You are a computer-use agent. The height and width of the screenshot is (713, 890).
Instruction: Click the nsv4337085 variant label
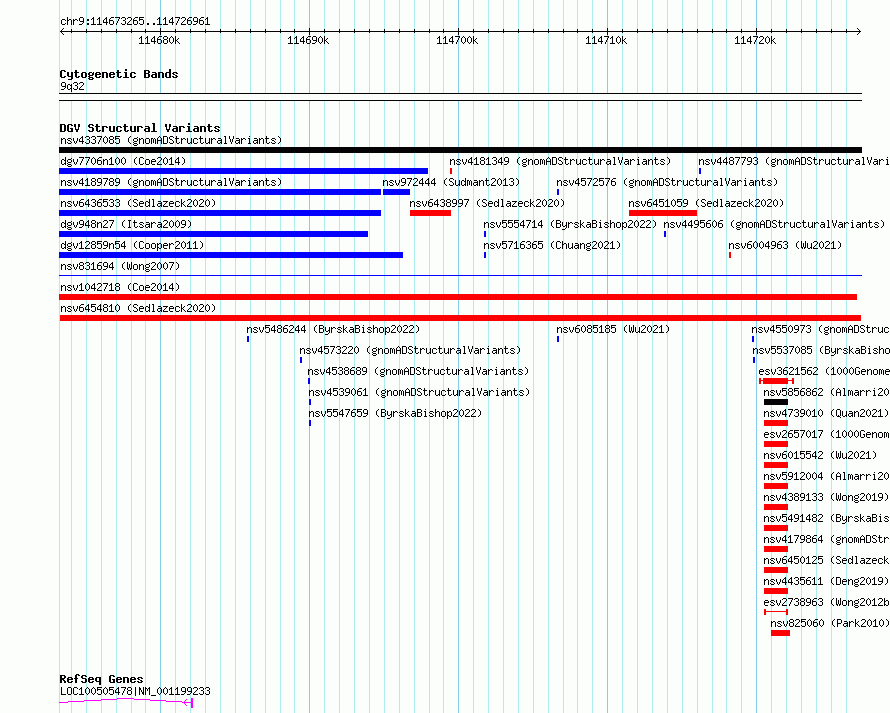171,140
